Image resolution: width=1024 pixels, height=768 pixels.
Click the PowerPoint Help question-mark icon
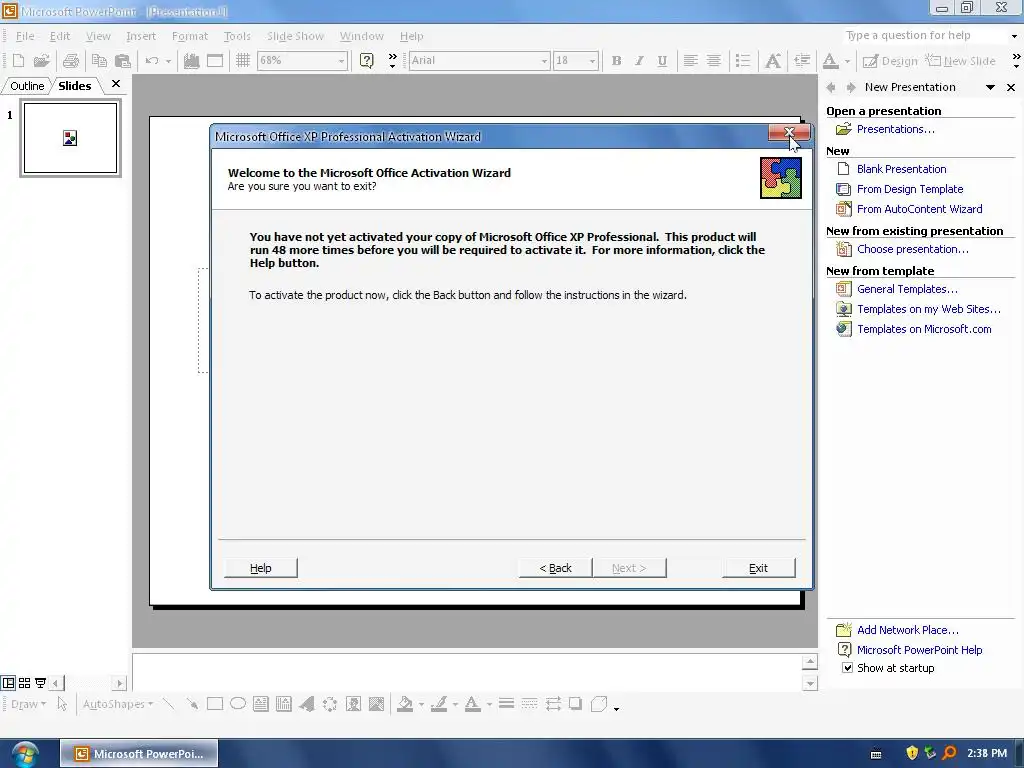click(x=367, y=61)
